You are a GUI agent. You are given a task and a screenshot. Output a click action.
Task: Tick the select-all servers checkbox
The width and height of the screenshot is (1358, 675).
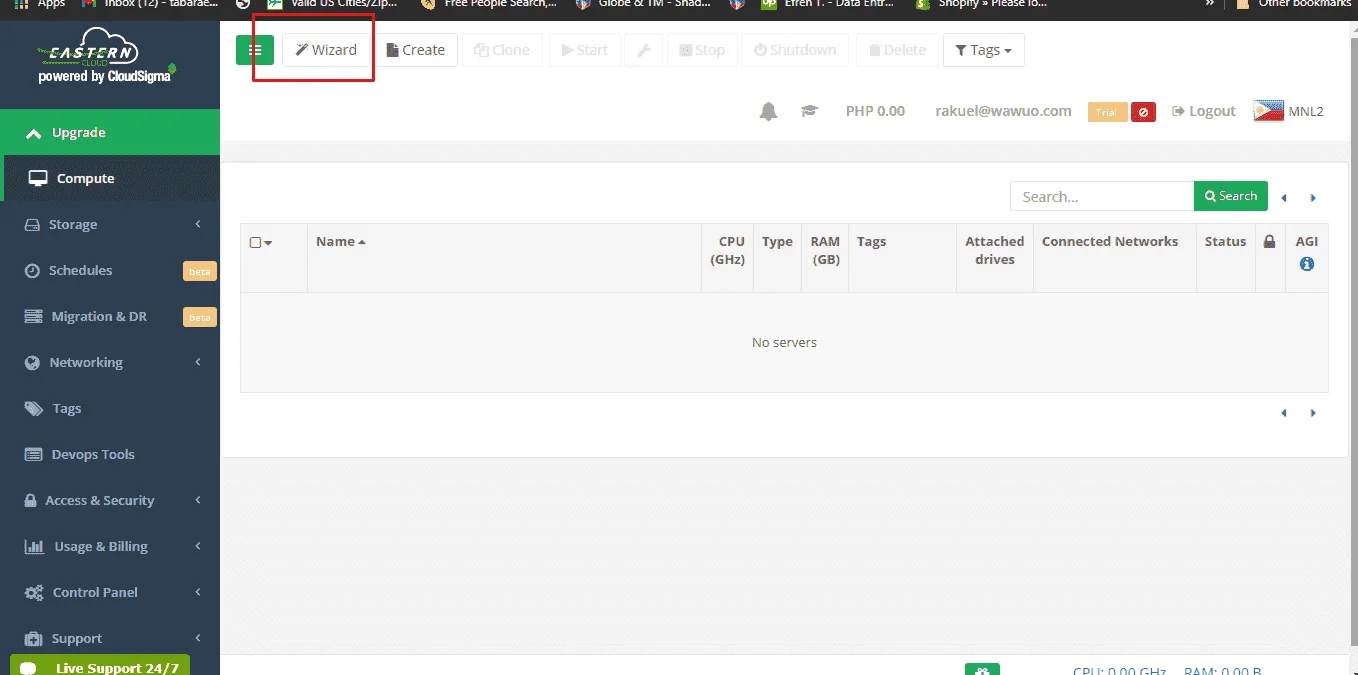255,242
